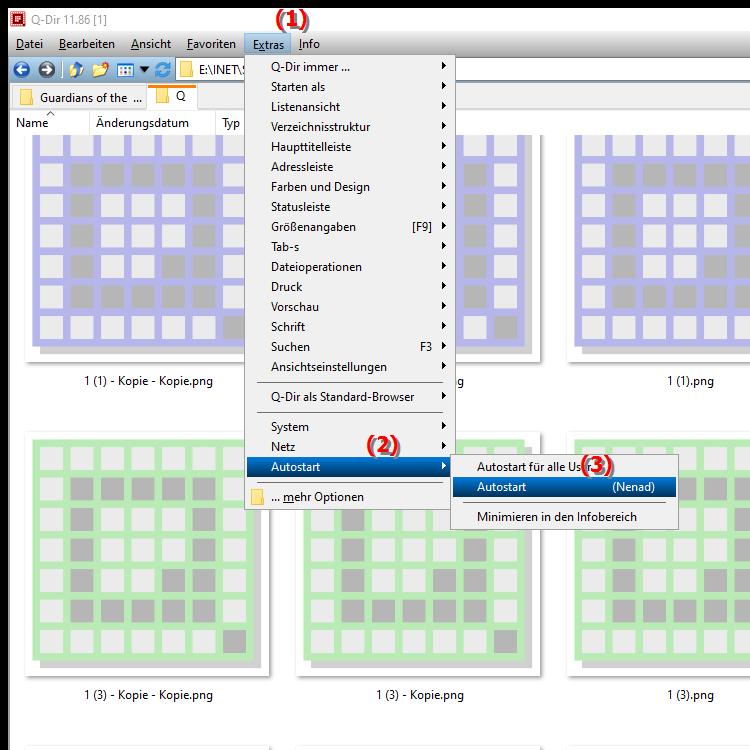
Task: Select thumbnail of 1 (1).png
Action: tap(659, 248)
